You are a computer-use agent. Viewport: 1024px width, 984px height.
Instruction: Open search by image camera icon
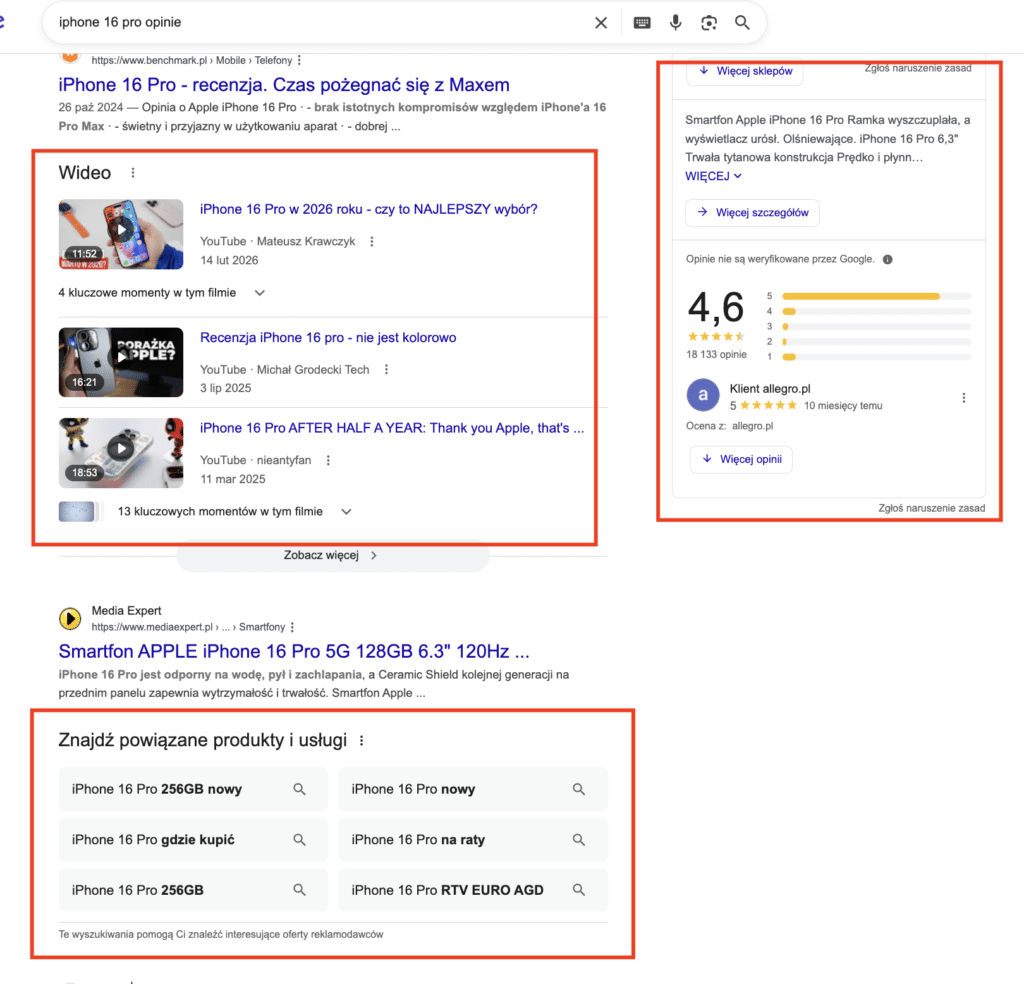[709, 23]
